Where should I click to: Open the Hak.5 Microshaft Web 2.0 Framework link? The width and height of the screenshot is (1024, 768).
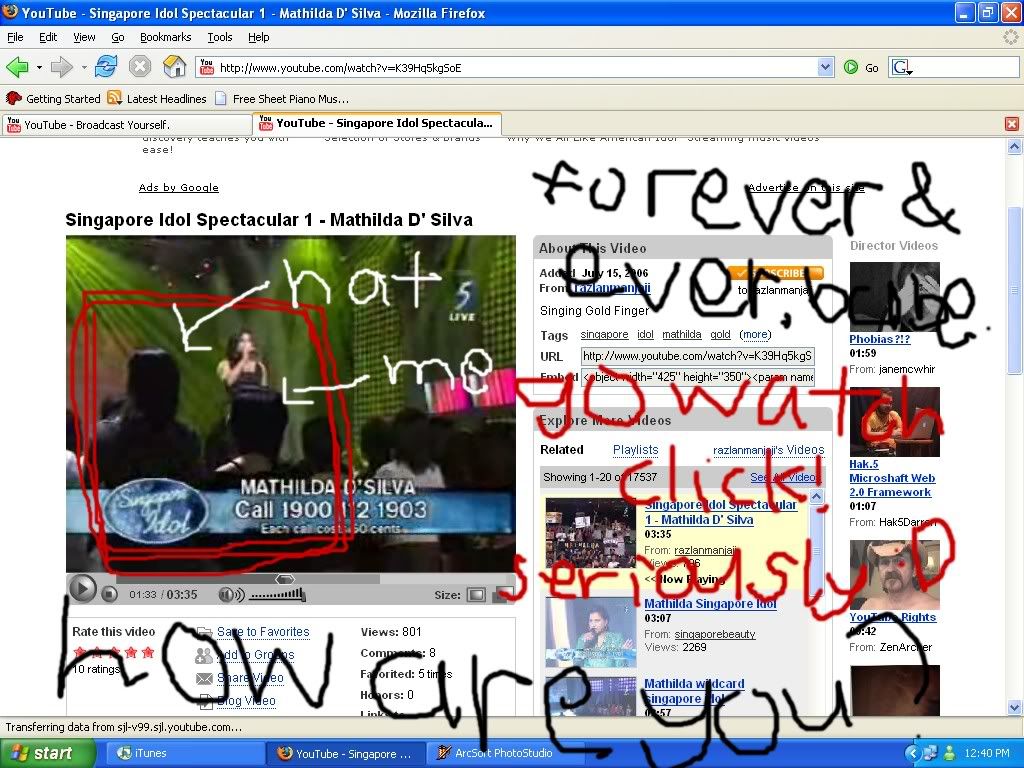coord(892,478)
